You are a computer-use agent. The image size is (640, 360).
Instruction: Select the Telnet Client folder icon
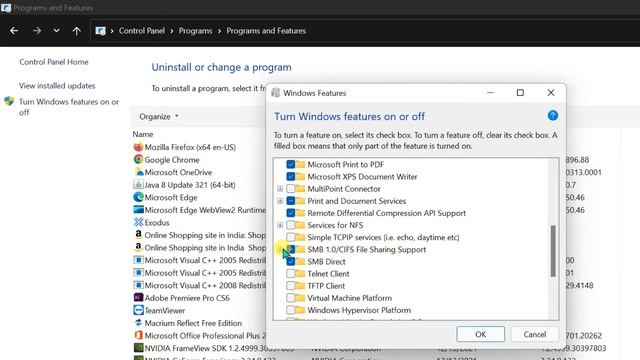pyautogui.click(x=300, y=273)
